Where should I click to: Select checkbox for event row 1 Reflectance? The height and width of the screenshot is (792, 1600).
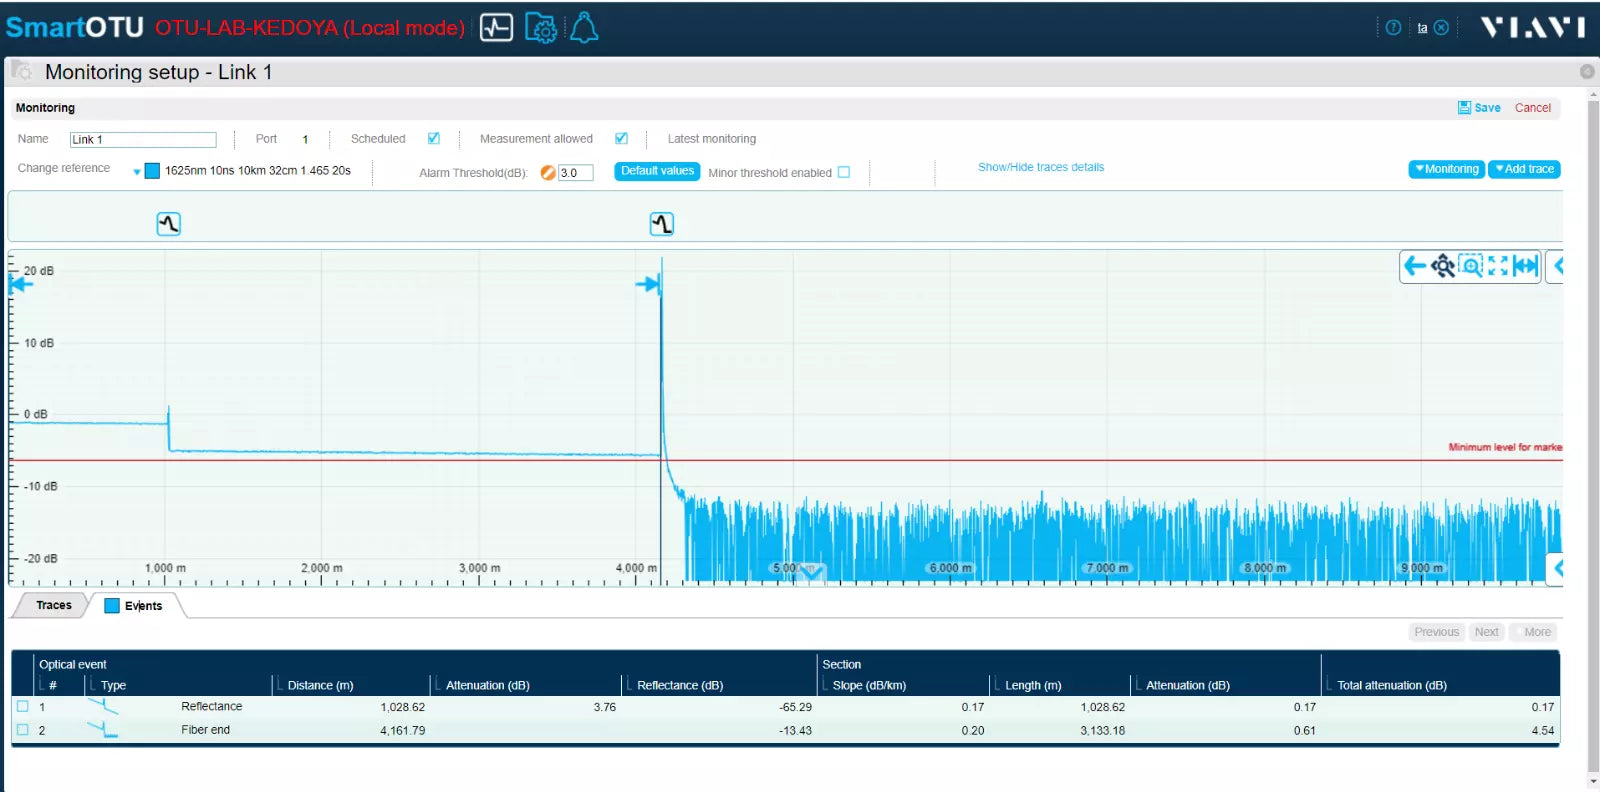[x=23, y=707]
